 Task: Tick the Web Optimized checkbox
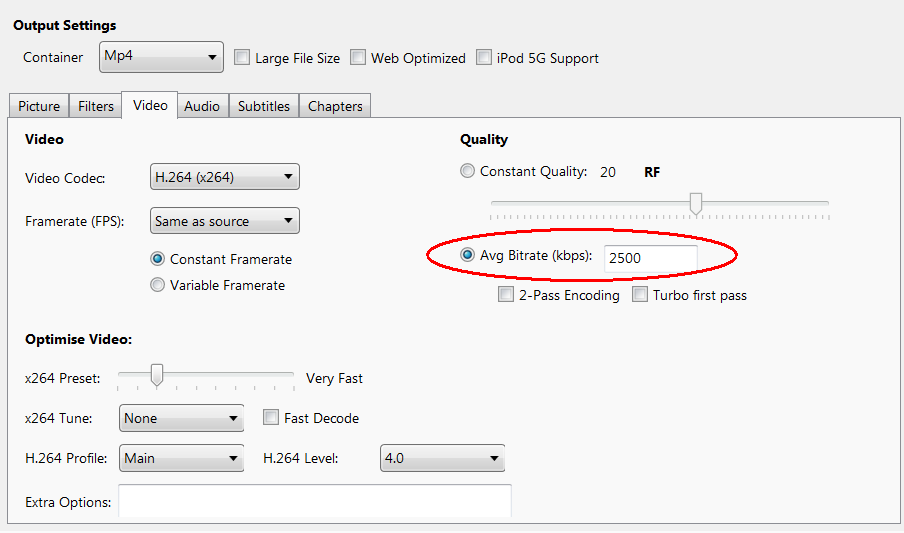[x=358, y=58]
